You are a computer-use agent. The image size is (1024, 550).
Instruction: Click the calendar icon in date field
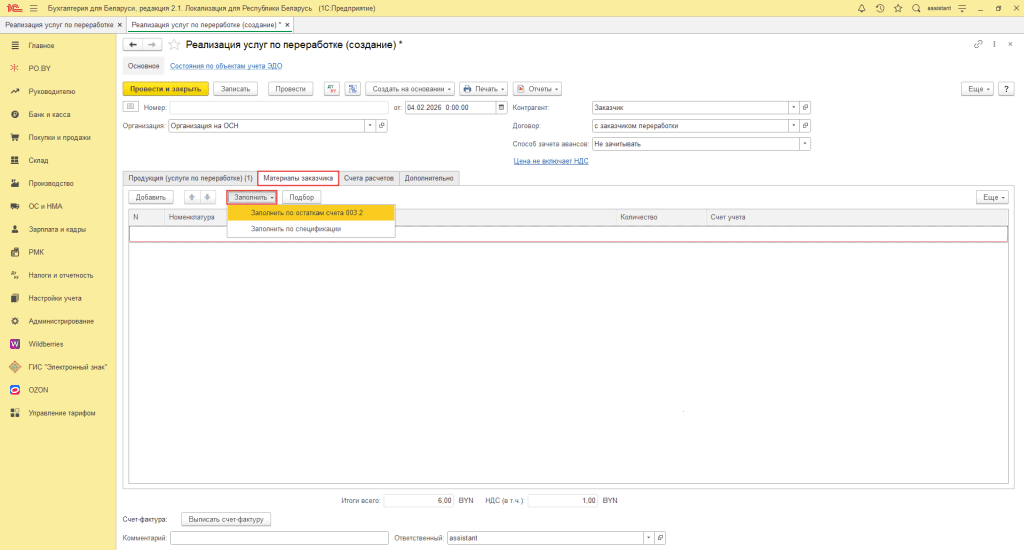[x=502, y=107]
